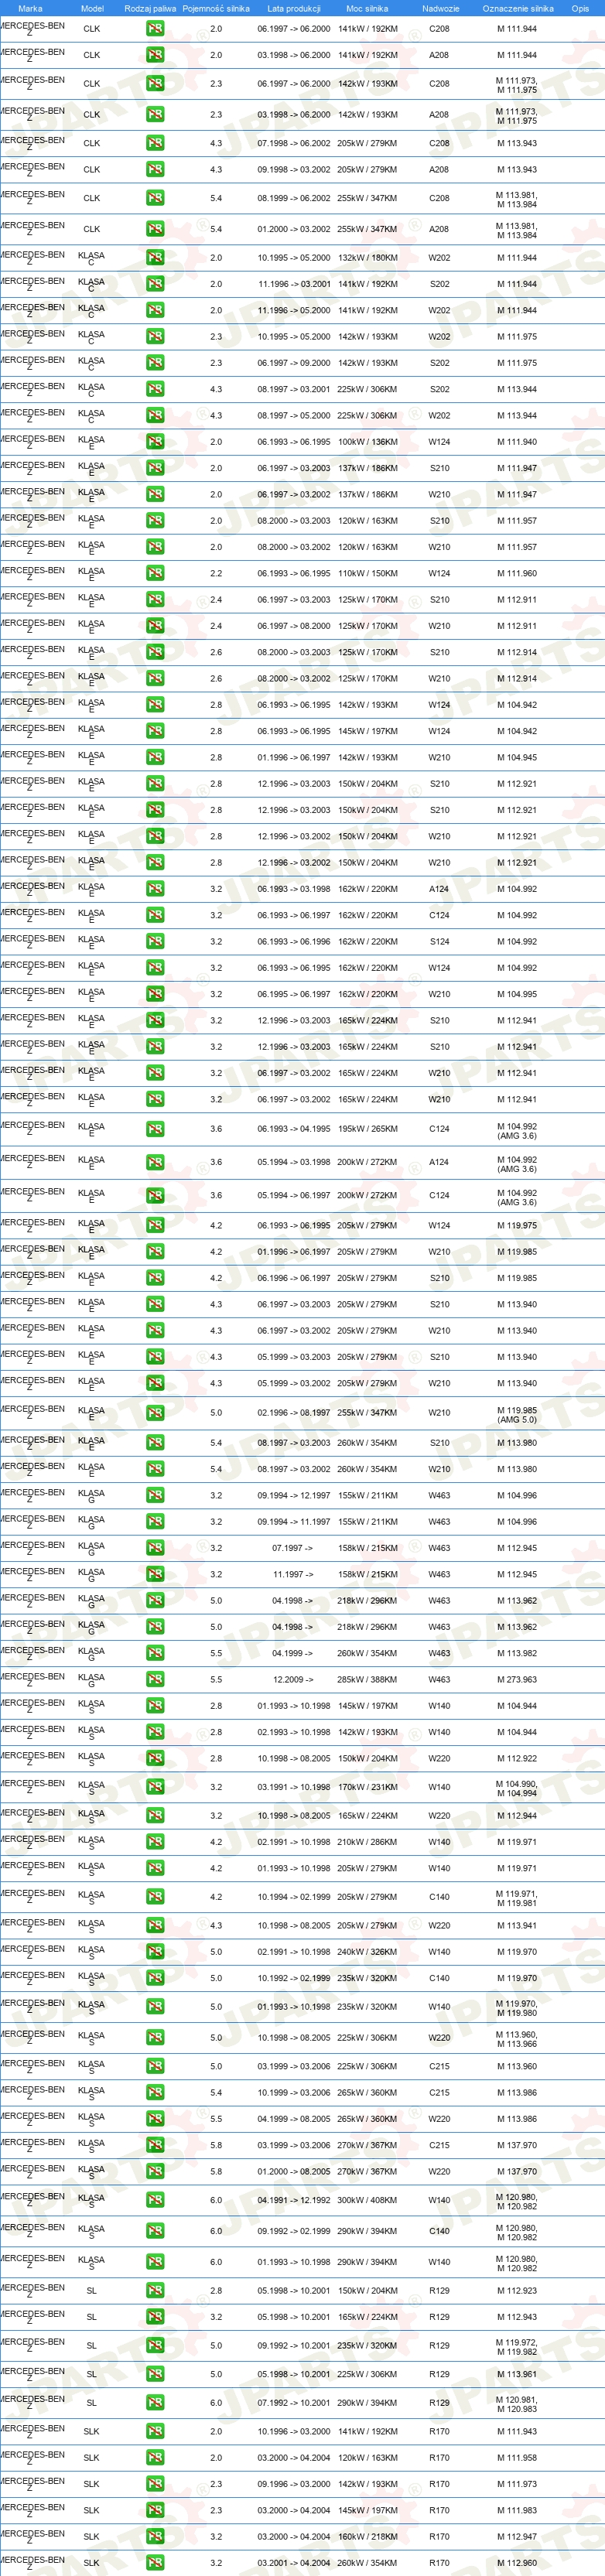Click fuel icon in Klasa E 100kW W124 row
The height and width of the screenshot is (2576, 605).
pyautogui.click(x=155, y=442)
